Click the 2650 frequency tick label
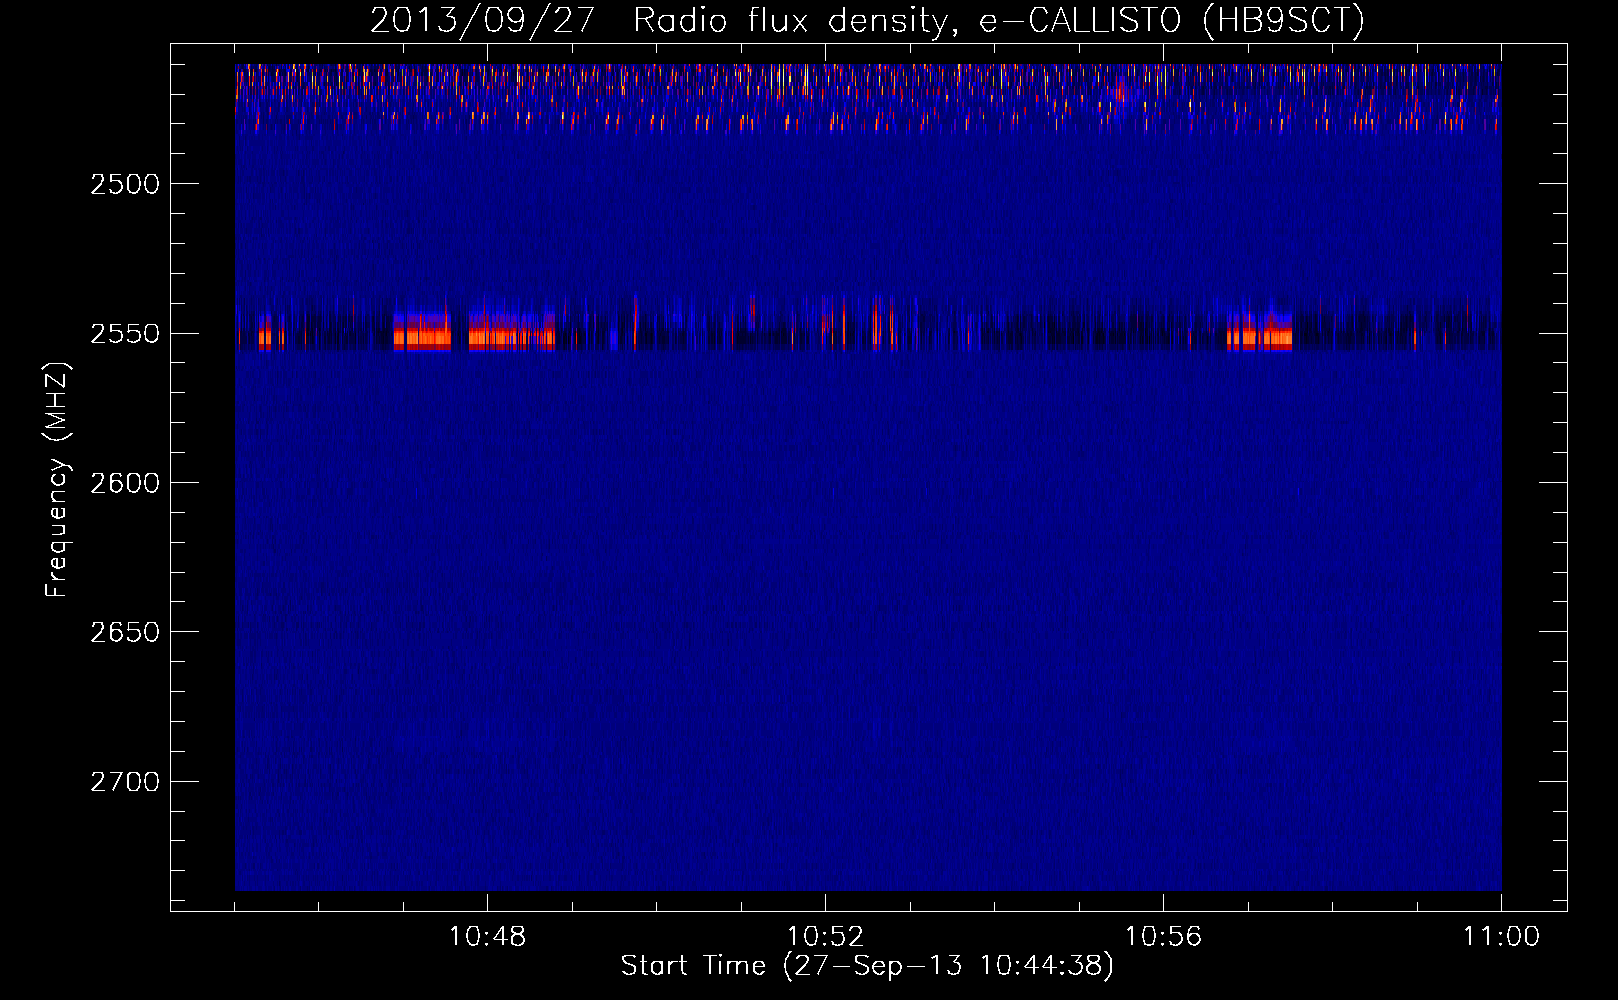Screen dimensions: 1618x1000 coord(125,632)
